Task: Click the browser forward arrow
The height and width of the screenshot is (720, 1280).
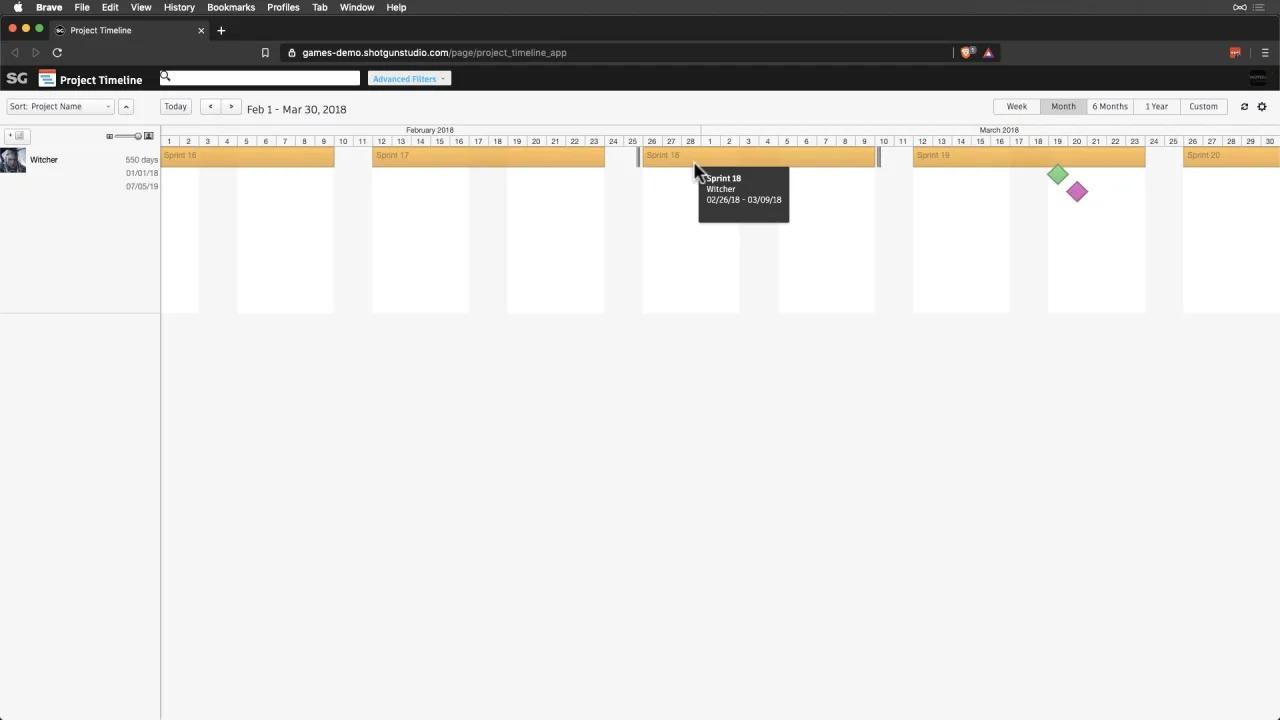Action: 35,53
